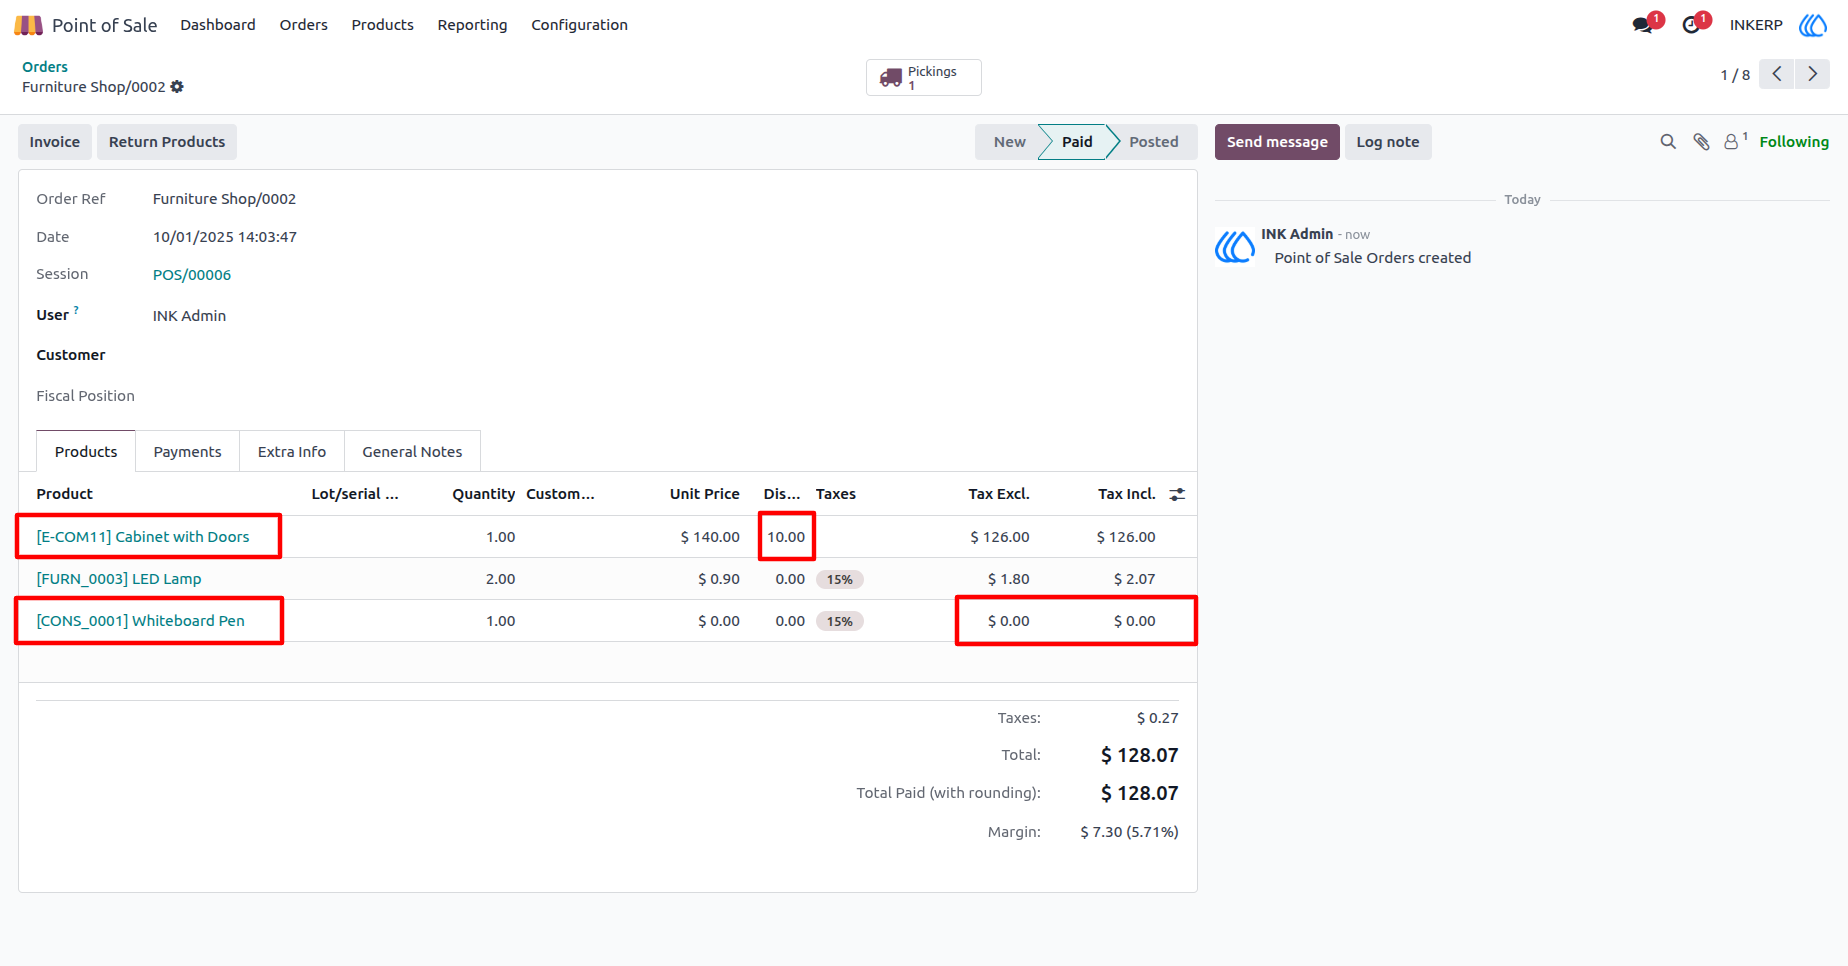Image resolution: width=1848 pixels, height=966 pixels.
Task: Open the Products menu
Action: (x=383, y=25)
